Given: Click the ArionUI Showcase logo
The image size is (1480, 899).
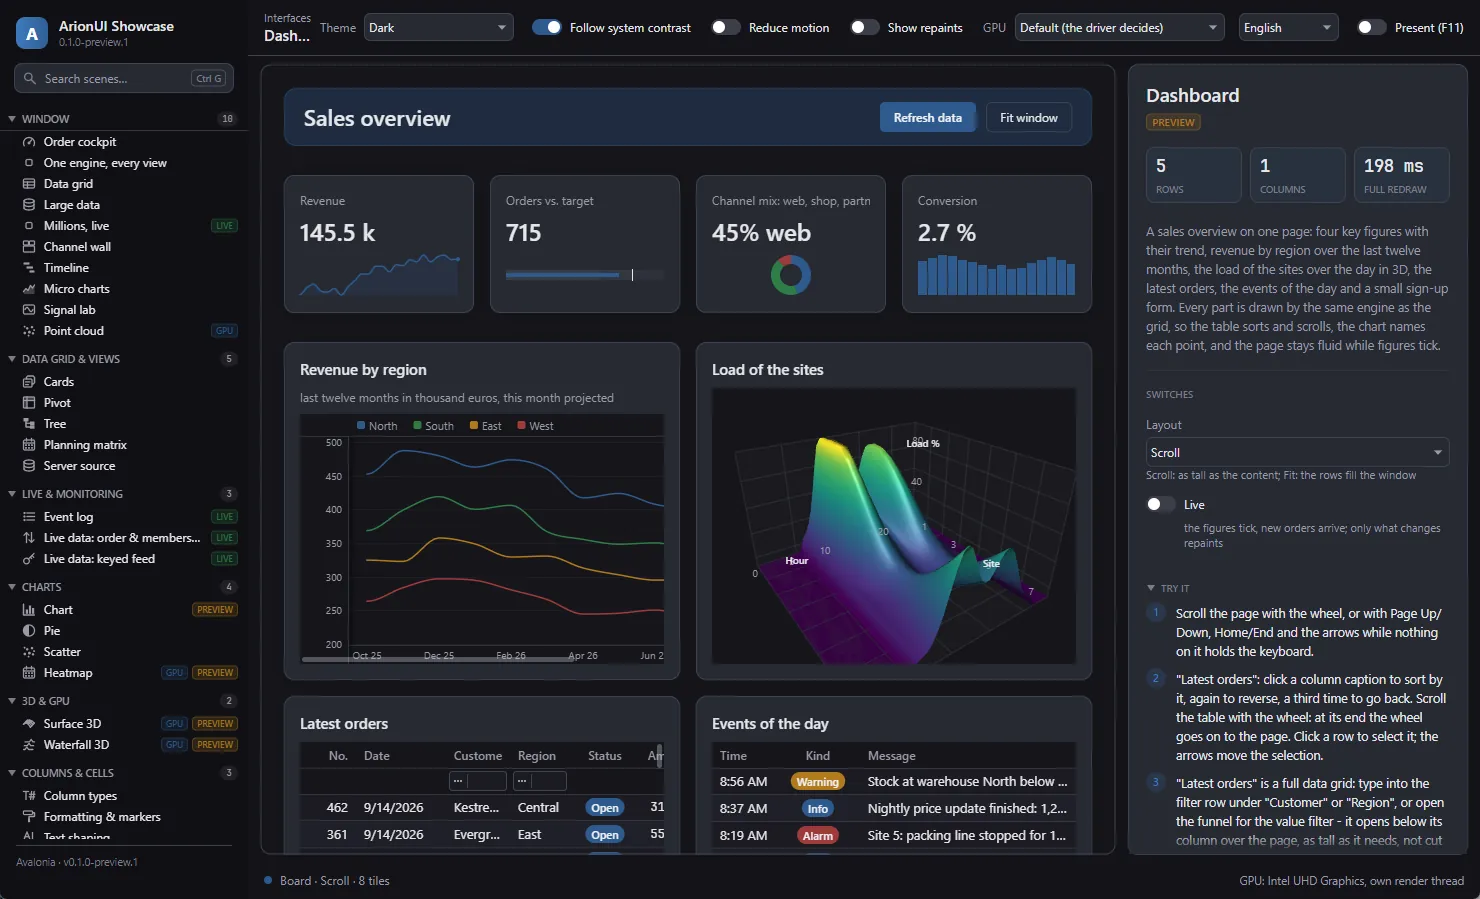Looking at the screenshot, I should click(x=32, y=33).
